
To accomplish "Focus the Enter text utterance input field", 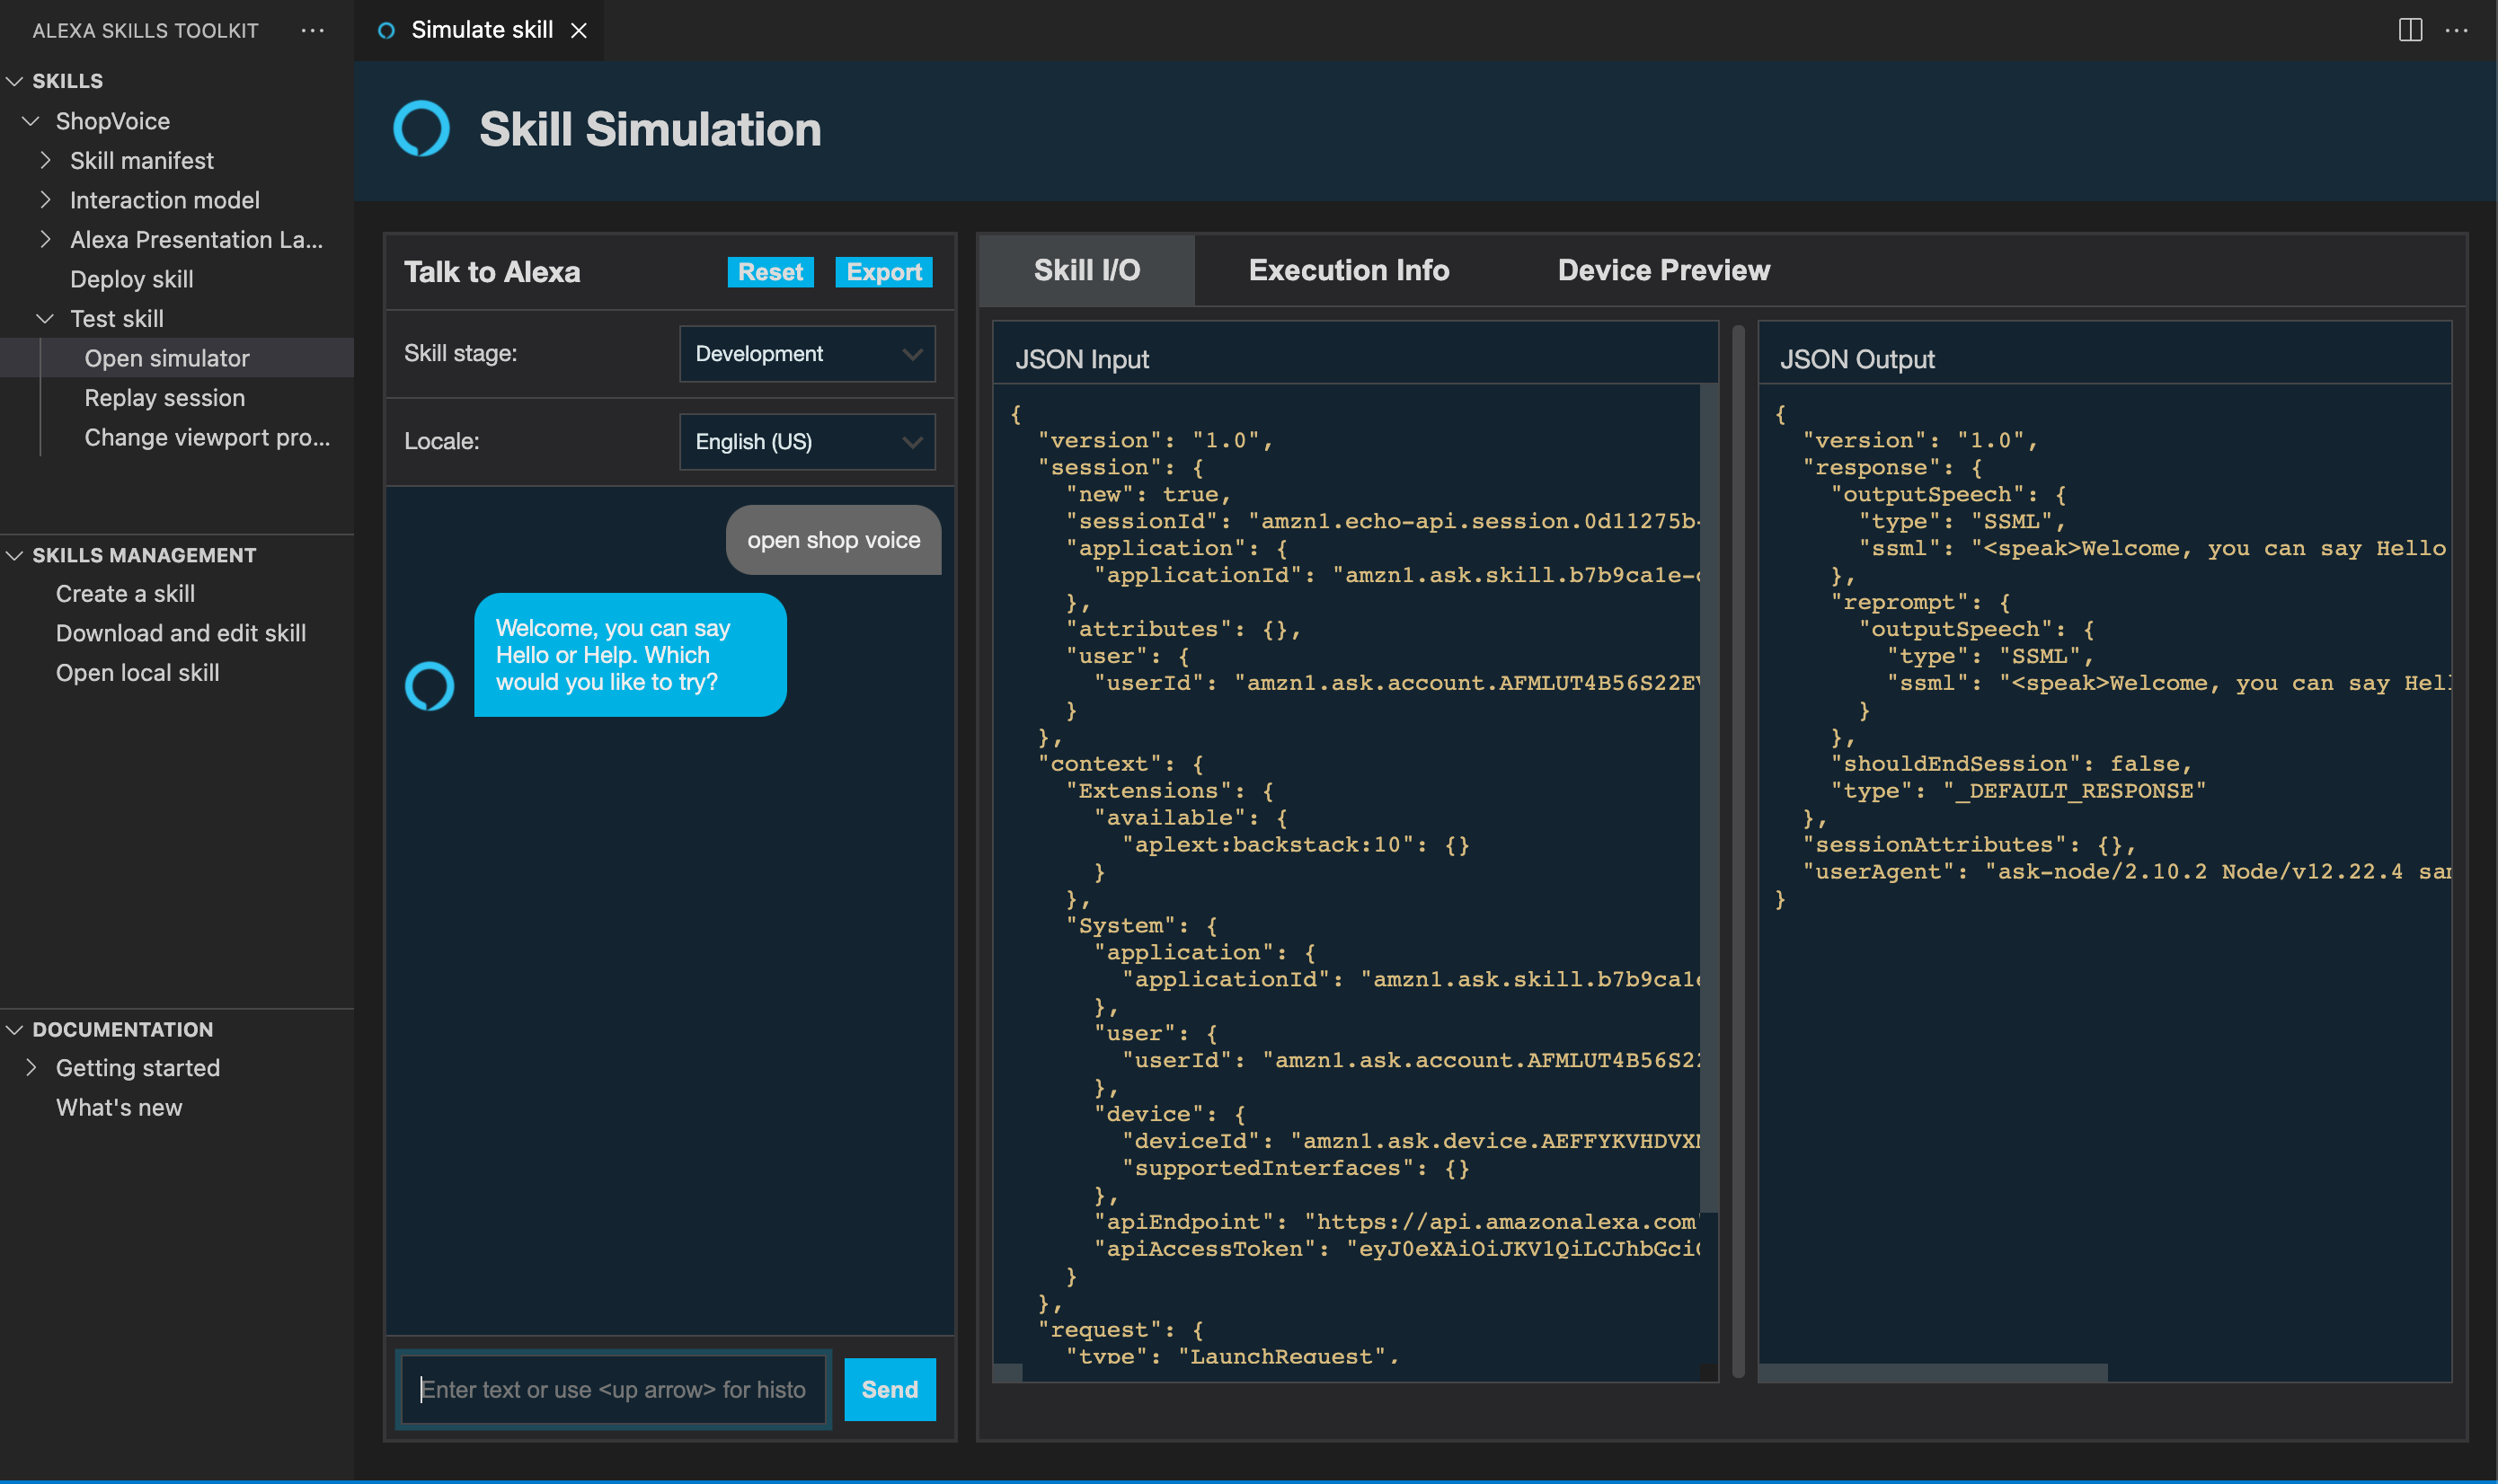I will pos(613,1389).
